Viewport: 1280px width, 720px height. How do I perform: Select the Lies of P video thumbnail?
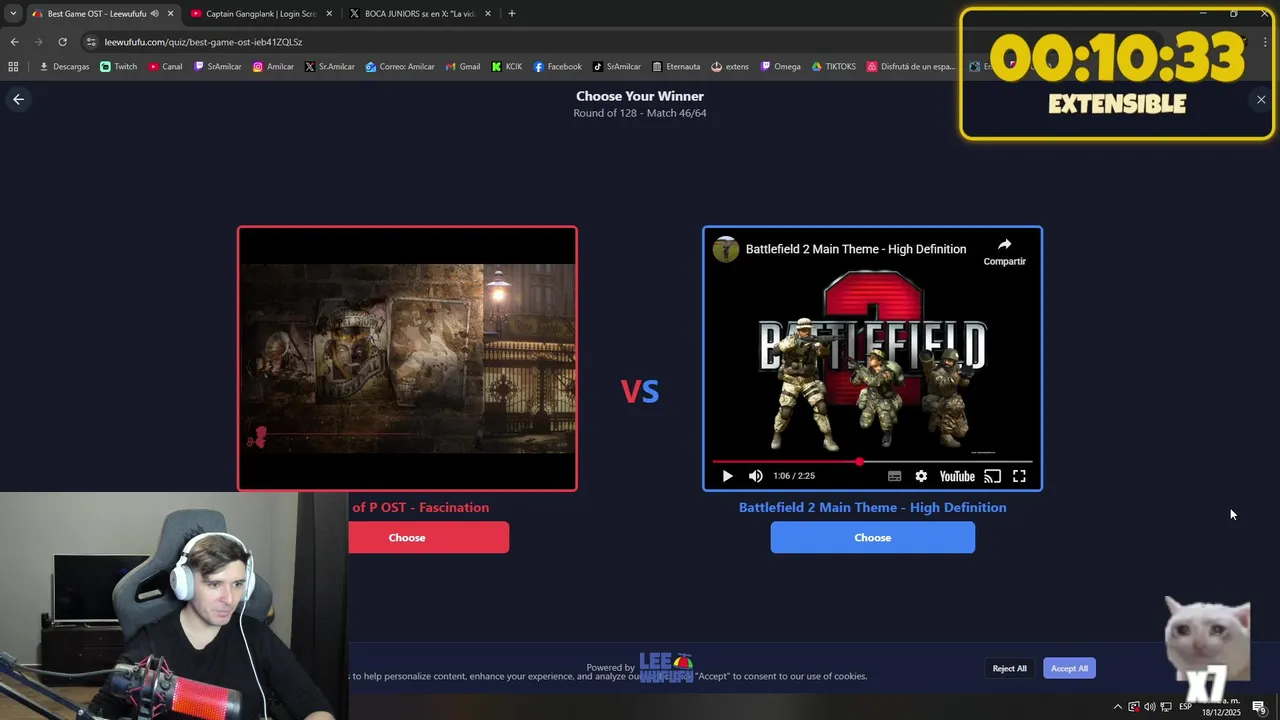click(x=407, y=358)
